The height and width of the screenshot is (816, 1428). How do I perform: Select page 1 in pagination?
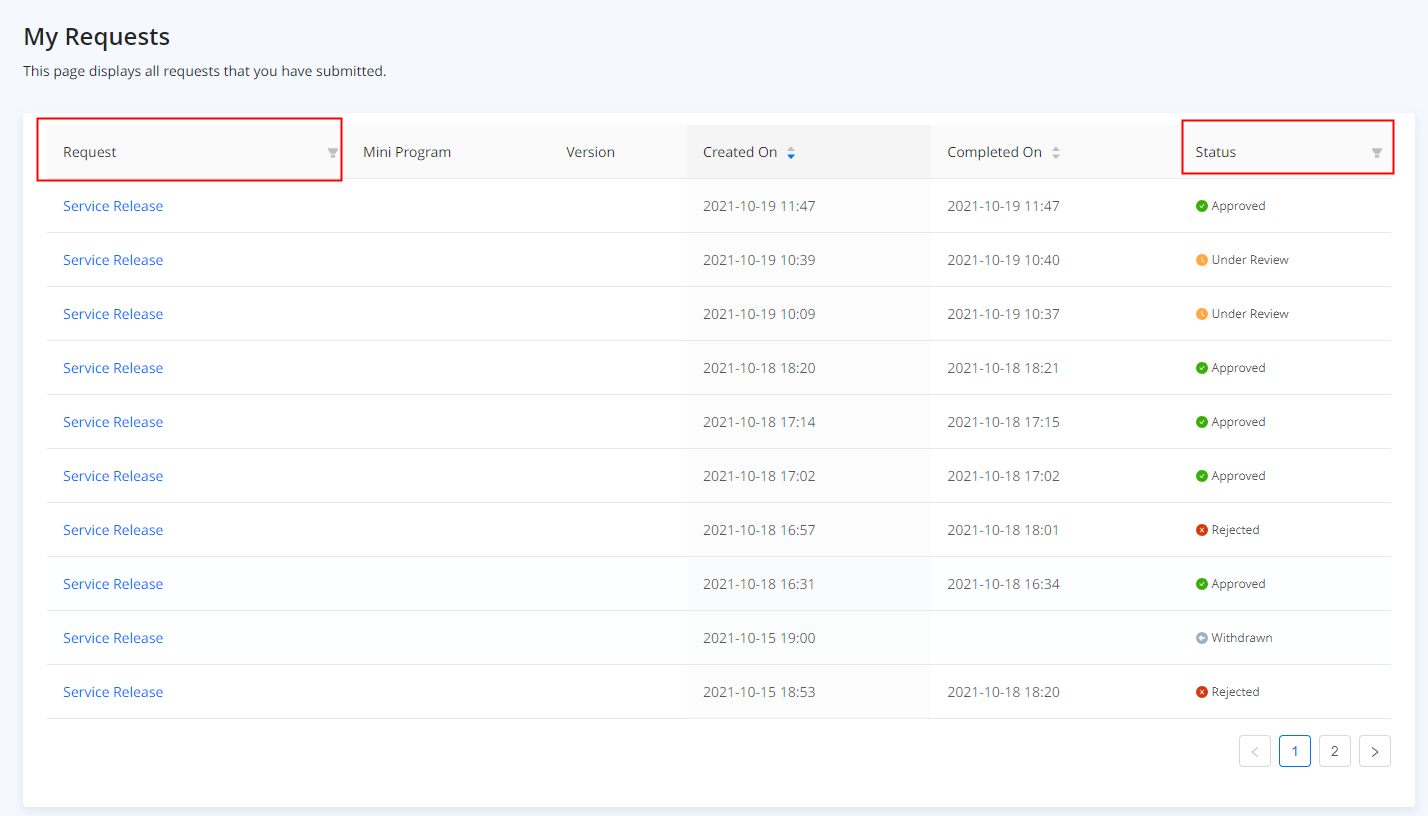click(x=1294, y=751)
